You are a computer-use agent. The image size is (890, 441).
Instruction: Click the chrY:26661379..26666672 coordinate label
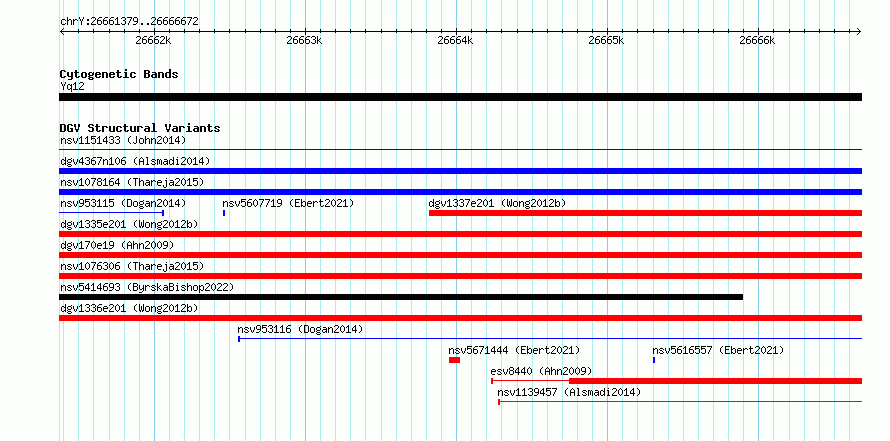[129, 22]
